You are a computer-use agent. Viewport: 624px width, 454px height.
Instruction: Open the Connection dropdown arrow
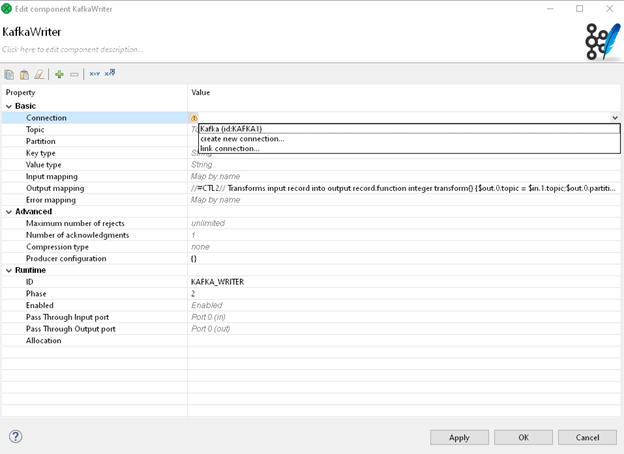pos(614,118)
